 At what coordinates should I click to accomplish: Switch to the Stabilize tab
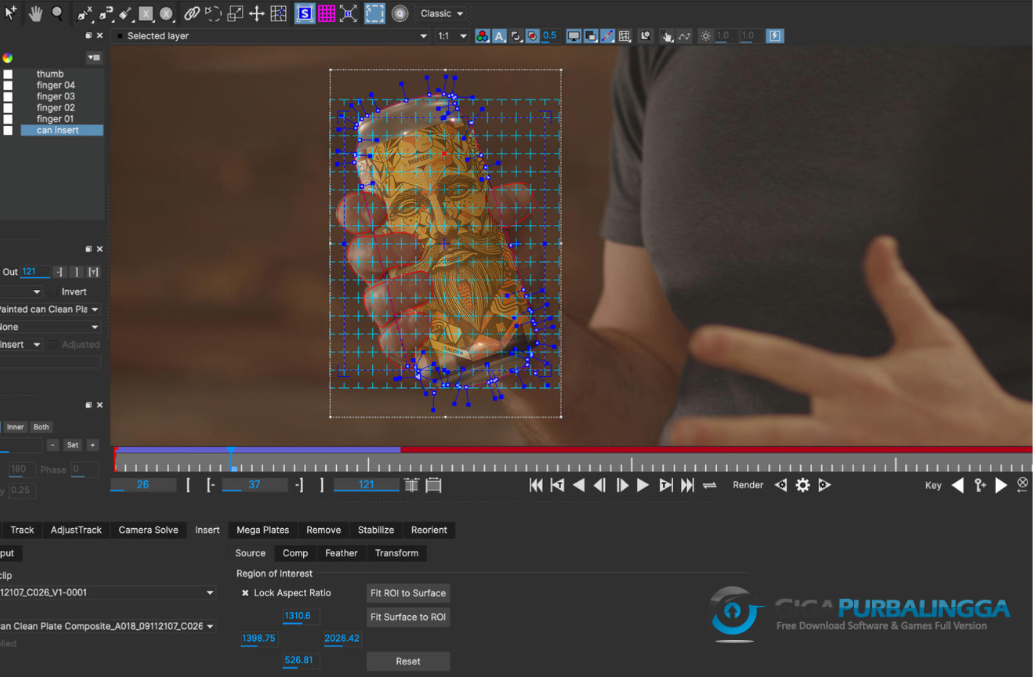pyautogui.click(x=376, y=529)
